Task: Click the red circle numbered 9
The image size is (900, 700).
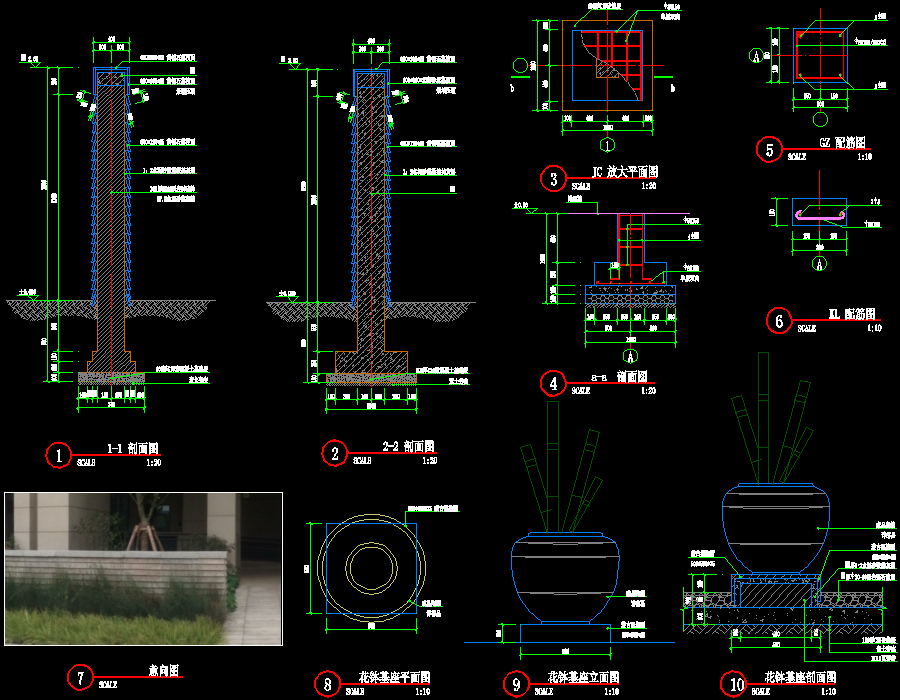Action: click(516, 684)
